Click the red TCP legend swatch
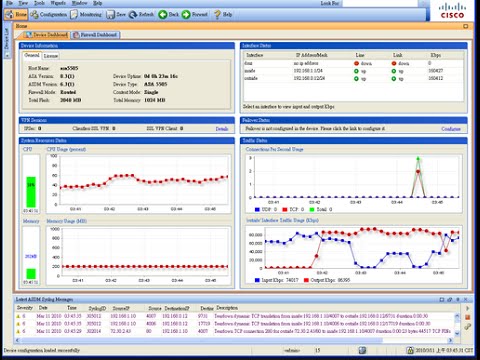 tap(285, 209)
